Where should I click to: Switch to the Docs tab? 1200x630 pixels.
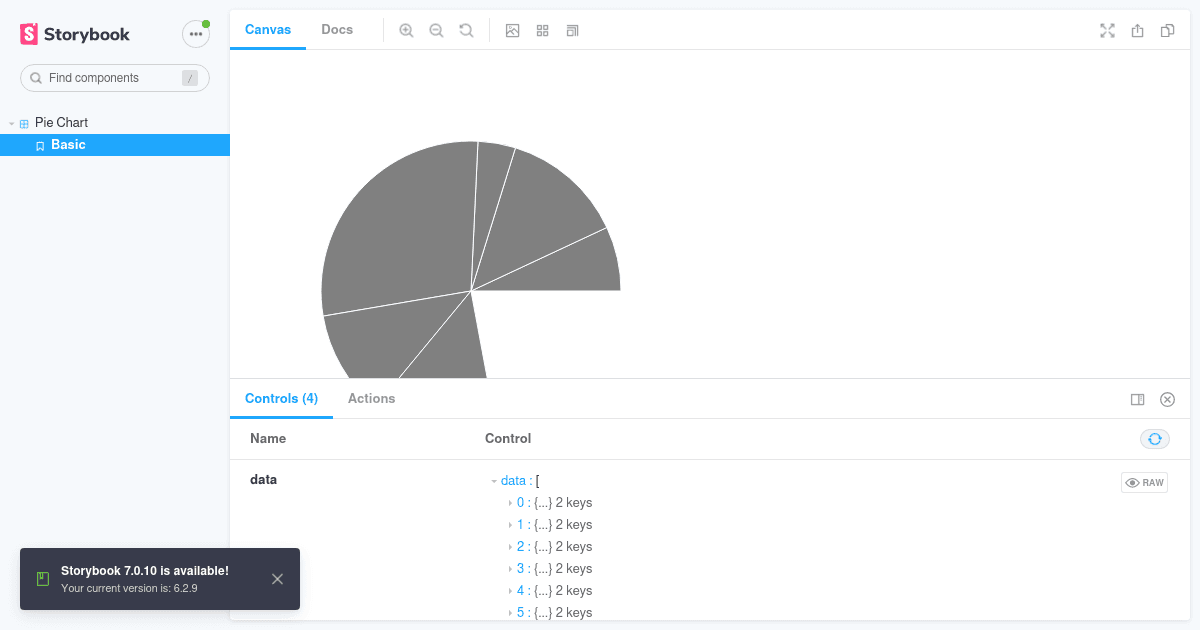(x=337, y=29)
